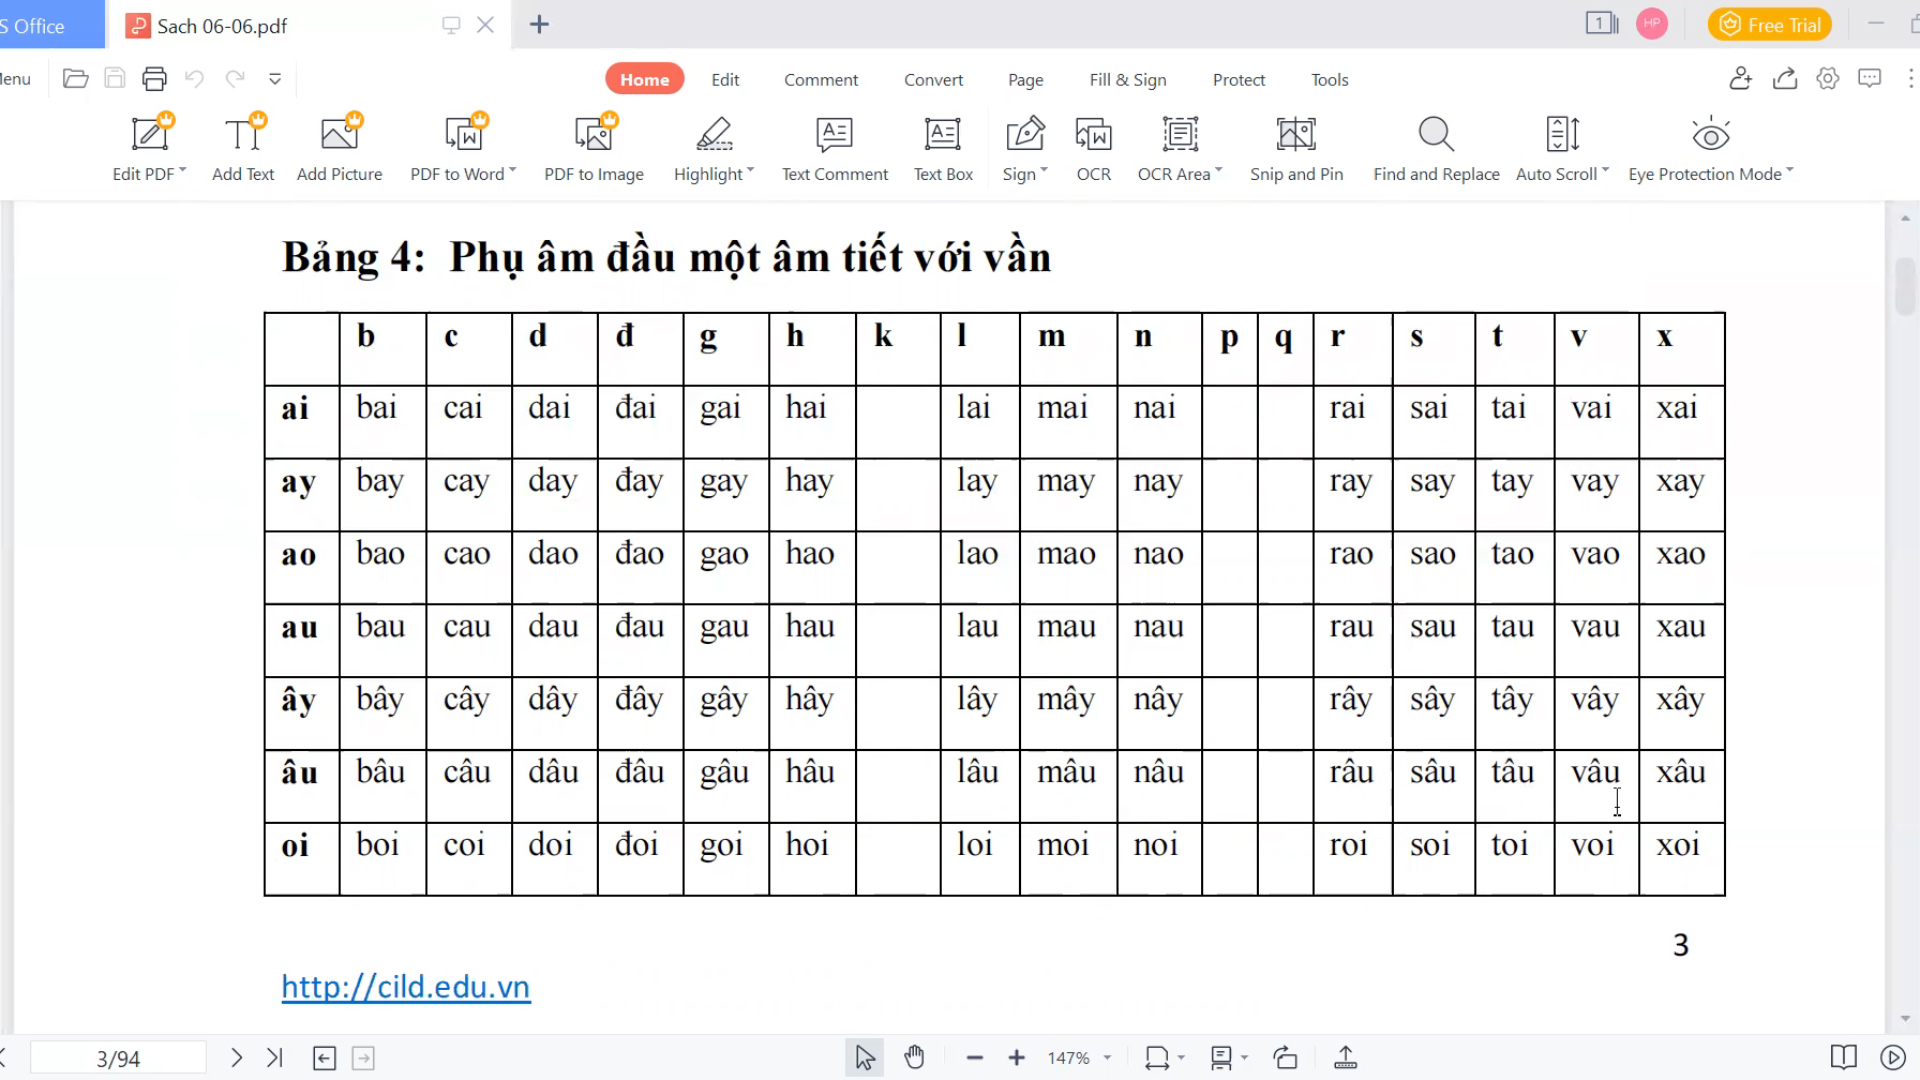Click the http://cild.edu.vn link

(407, 988)
